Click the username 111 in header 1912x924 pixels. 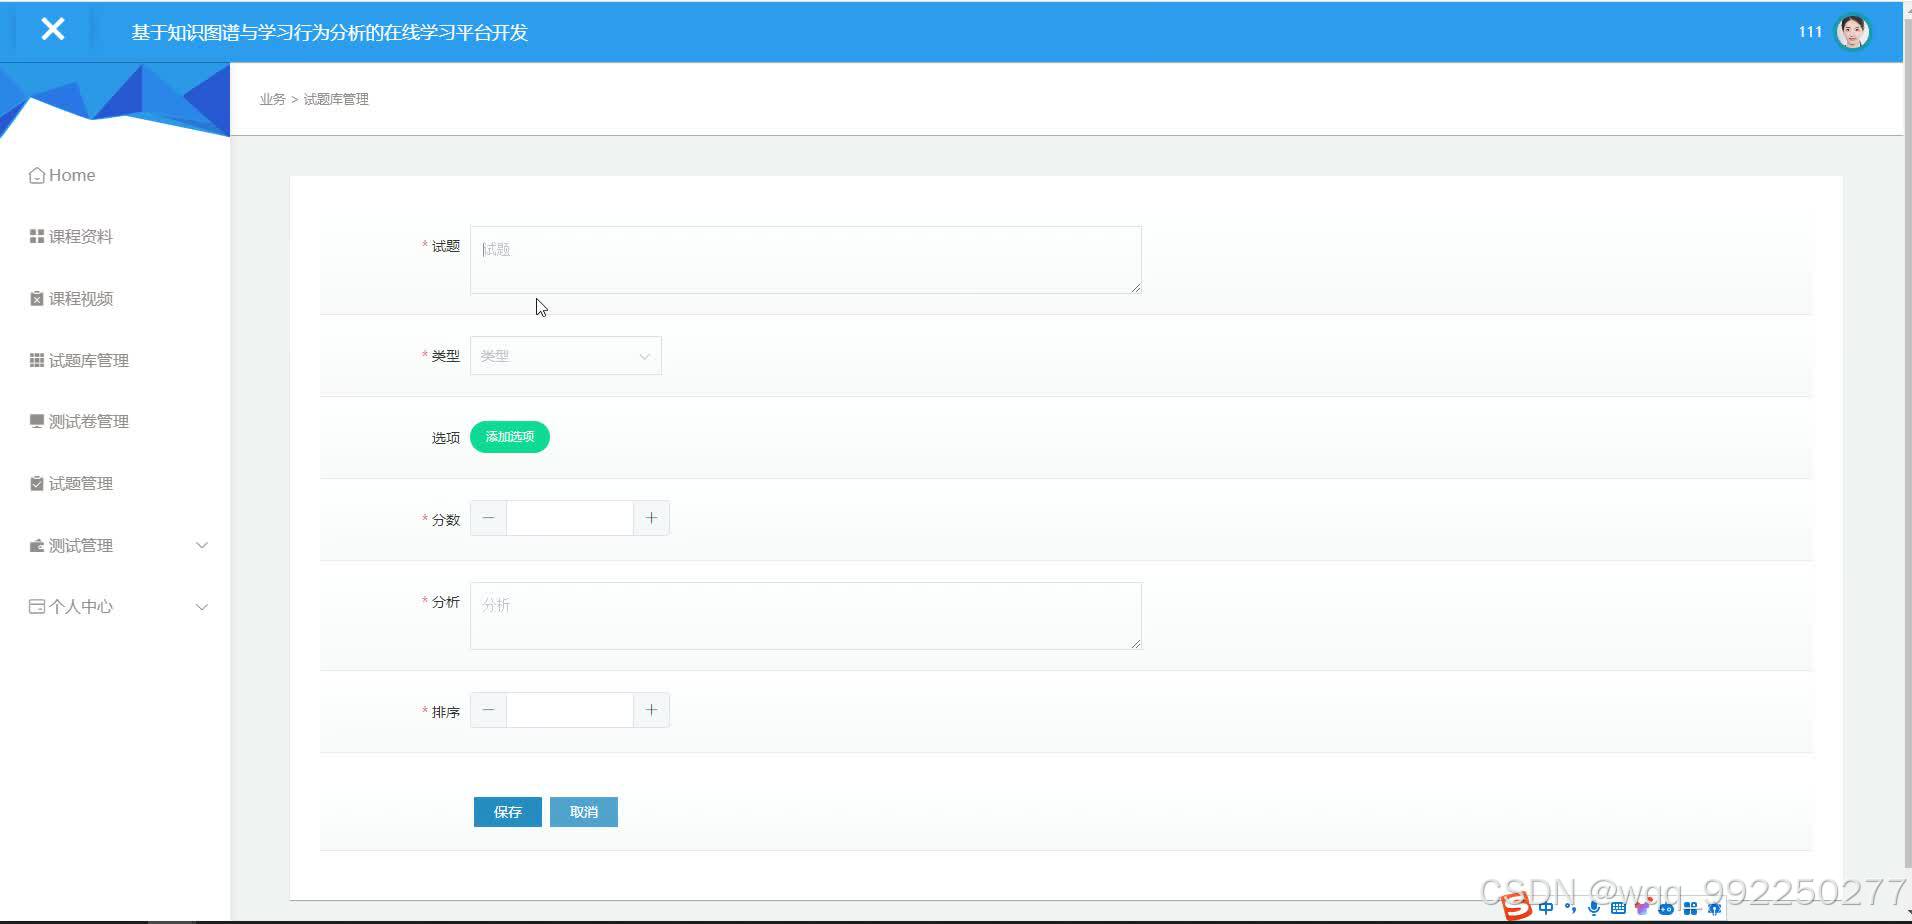[x=1810, y=32]
